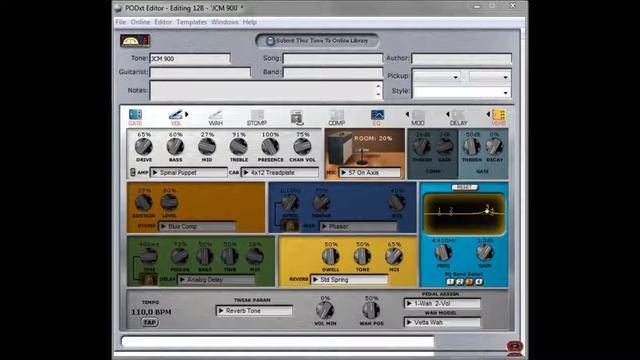
Task: Open the second Pickup dropdown
Action: tap(490, 76)
